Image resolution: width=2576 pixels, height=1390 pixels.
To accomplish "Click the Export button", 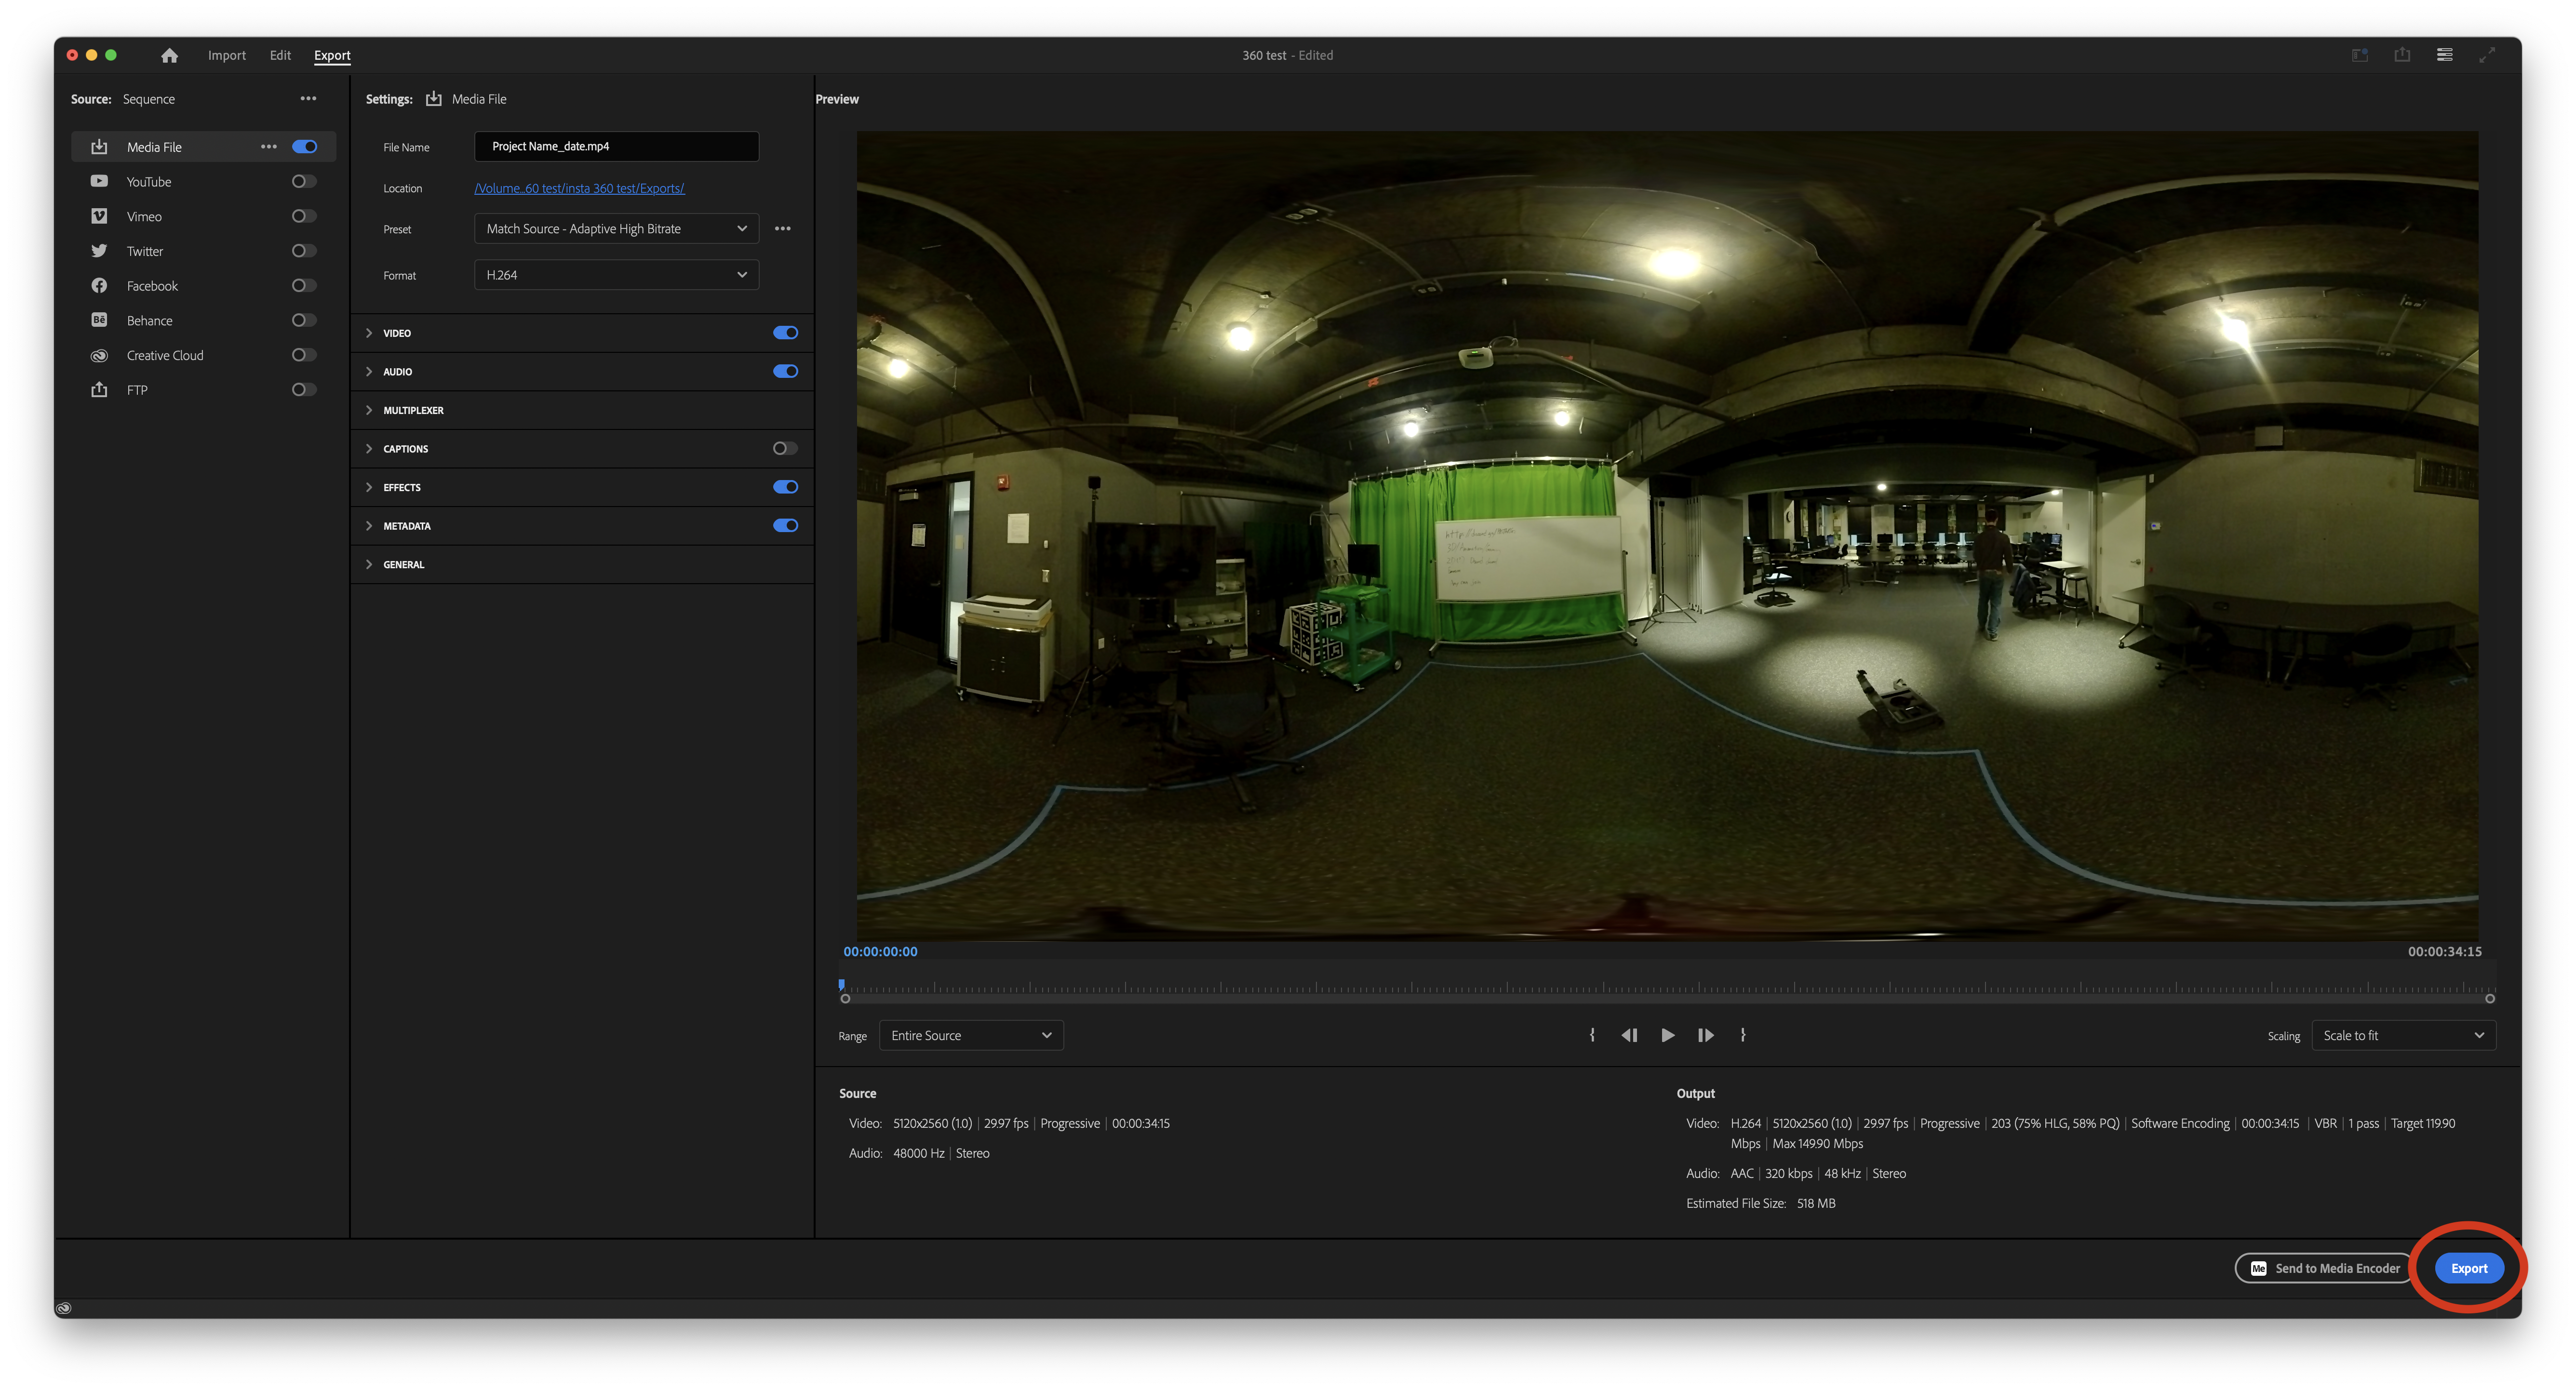I will pos(2469,1268).
